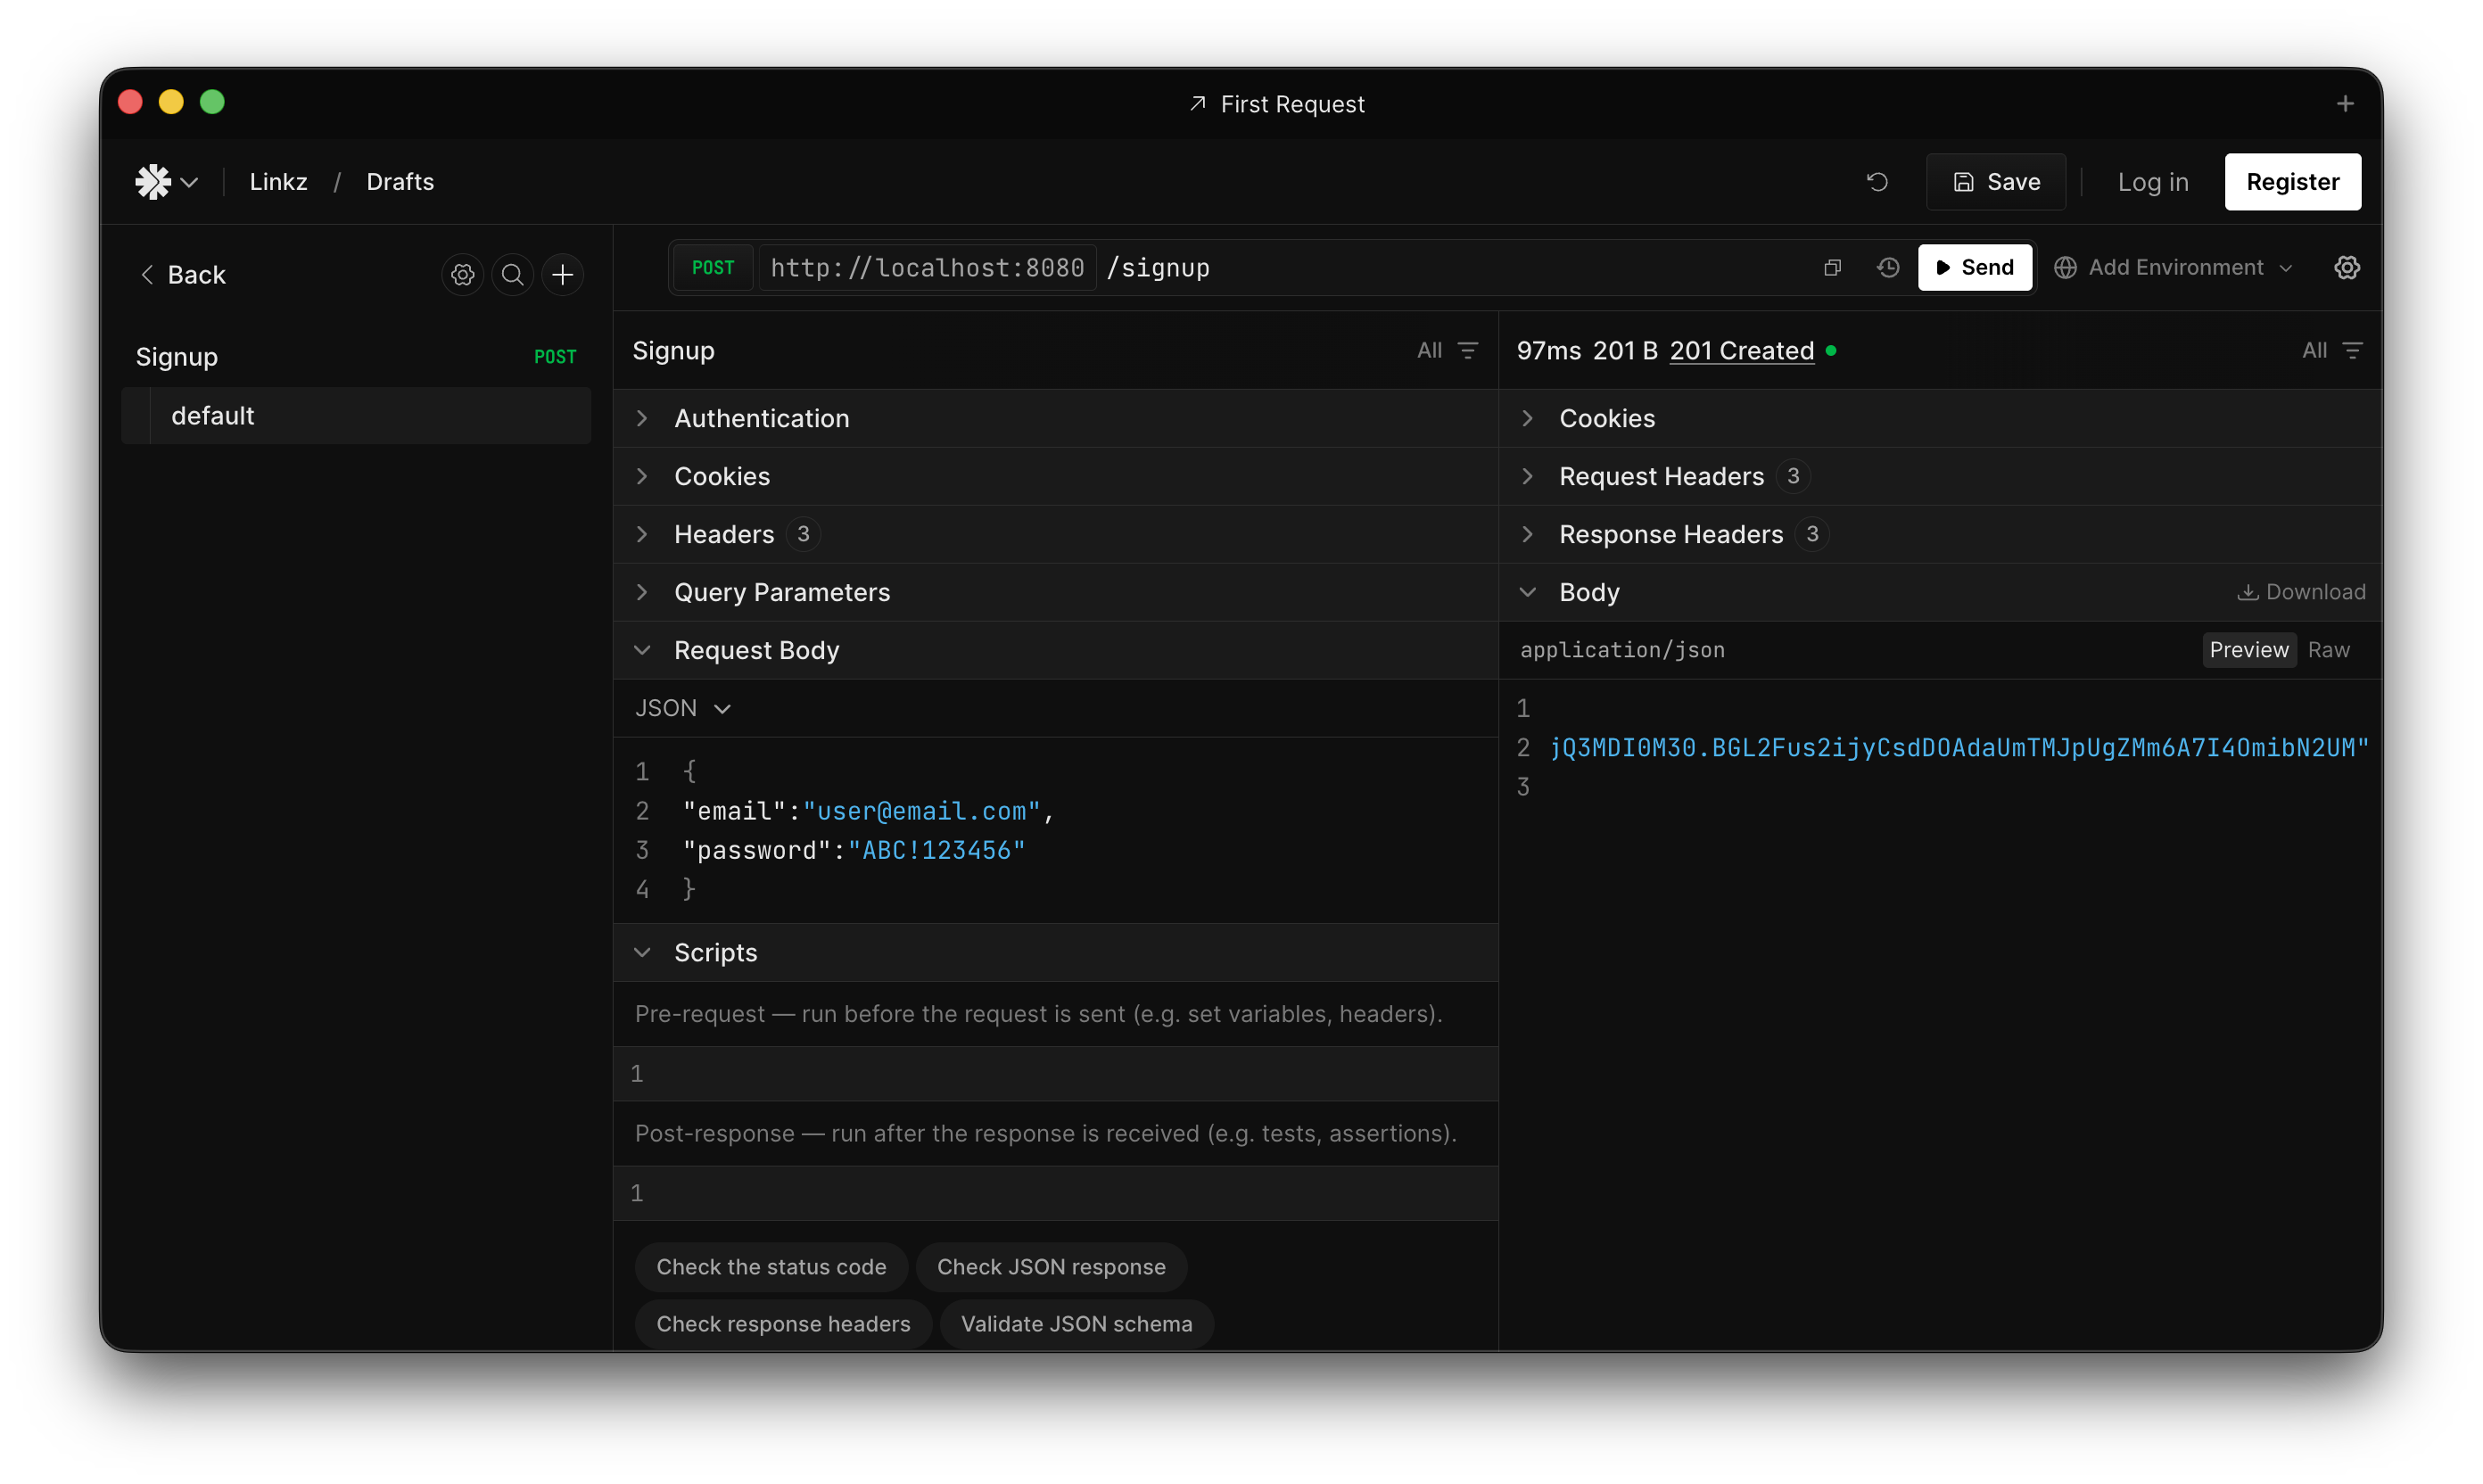Click the application/json content type label
The width and height of the screenshot is (2483, 1484).
click(1622, 650)
